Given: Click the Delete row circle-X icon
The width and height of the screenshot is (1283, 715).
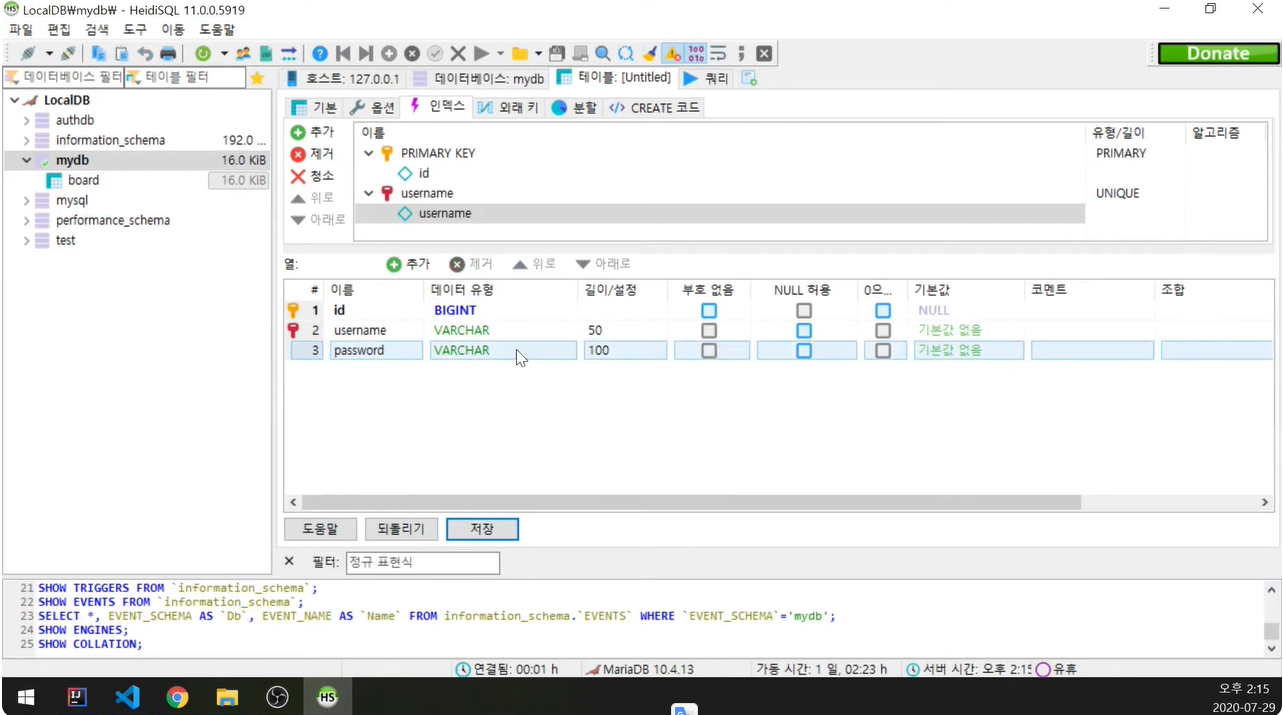Looking at the screenshot, I should pos(412,53).
